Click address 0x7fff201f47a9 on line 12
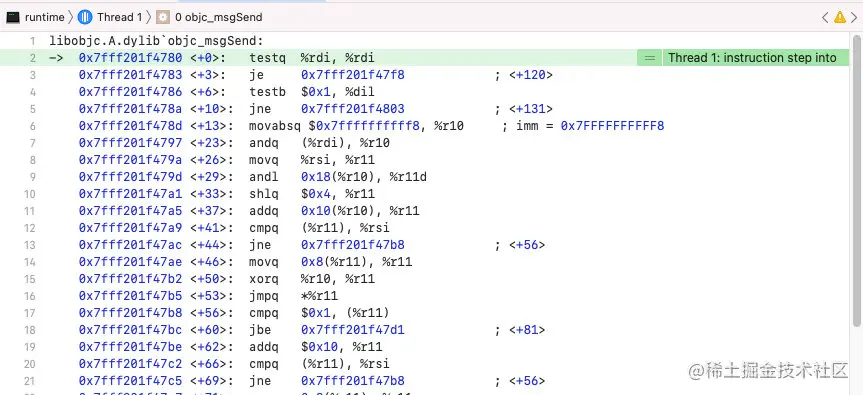 click(x=130, y=228)
